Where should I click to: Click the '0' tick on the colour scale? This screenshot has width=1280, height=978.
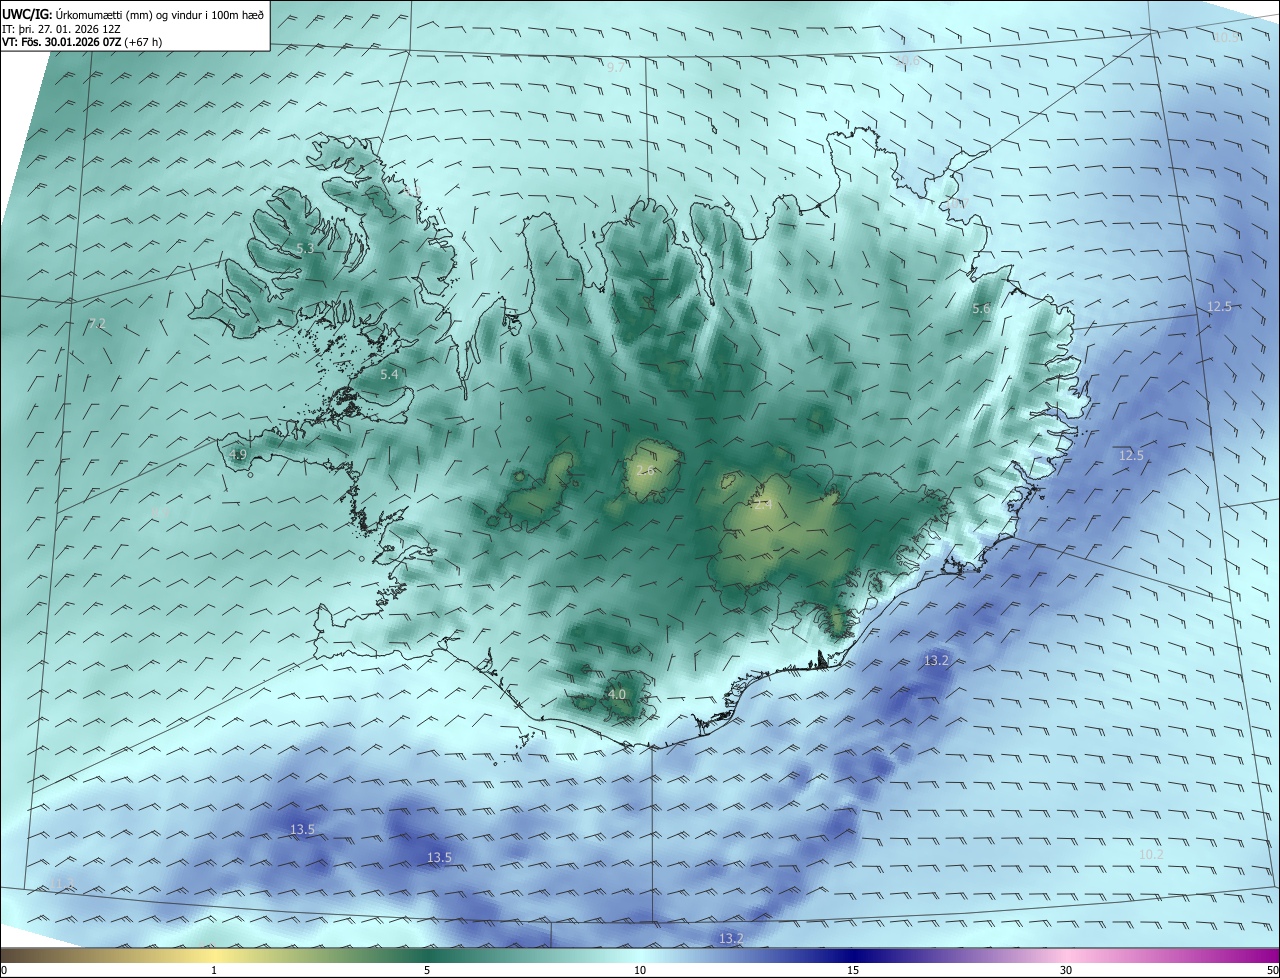pos(3,970)
